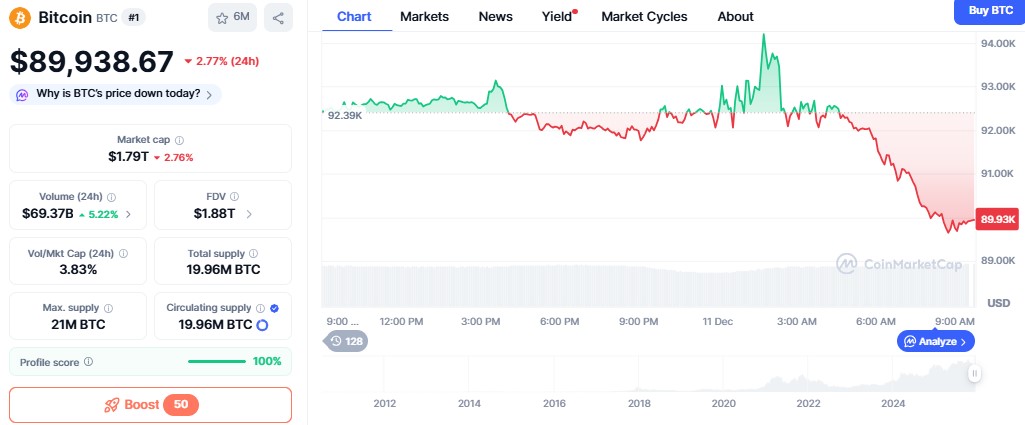
Task: Open the Market Cycles tab
Action: (x=644, y=16)
